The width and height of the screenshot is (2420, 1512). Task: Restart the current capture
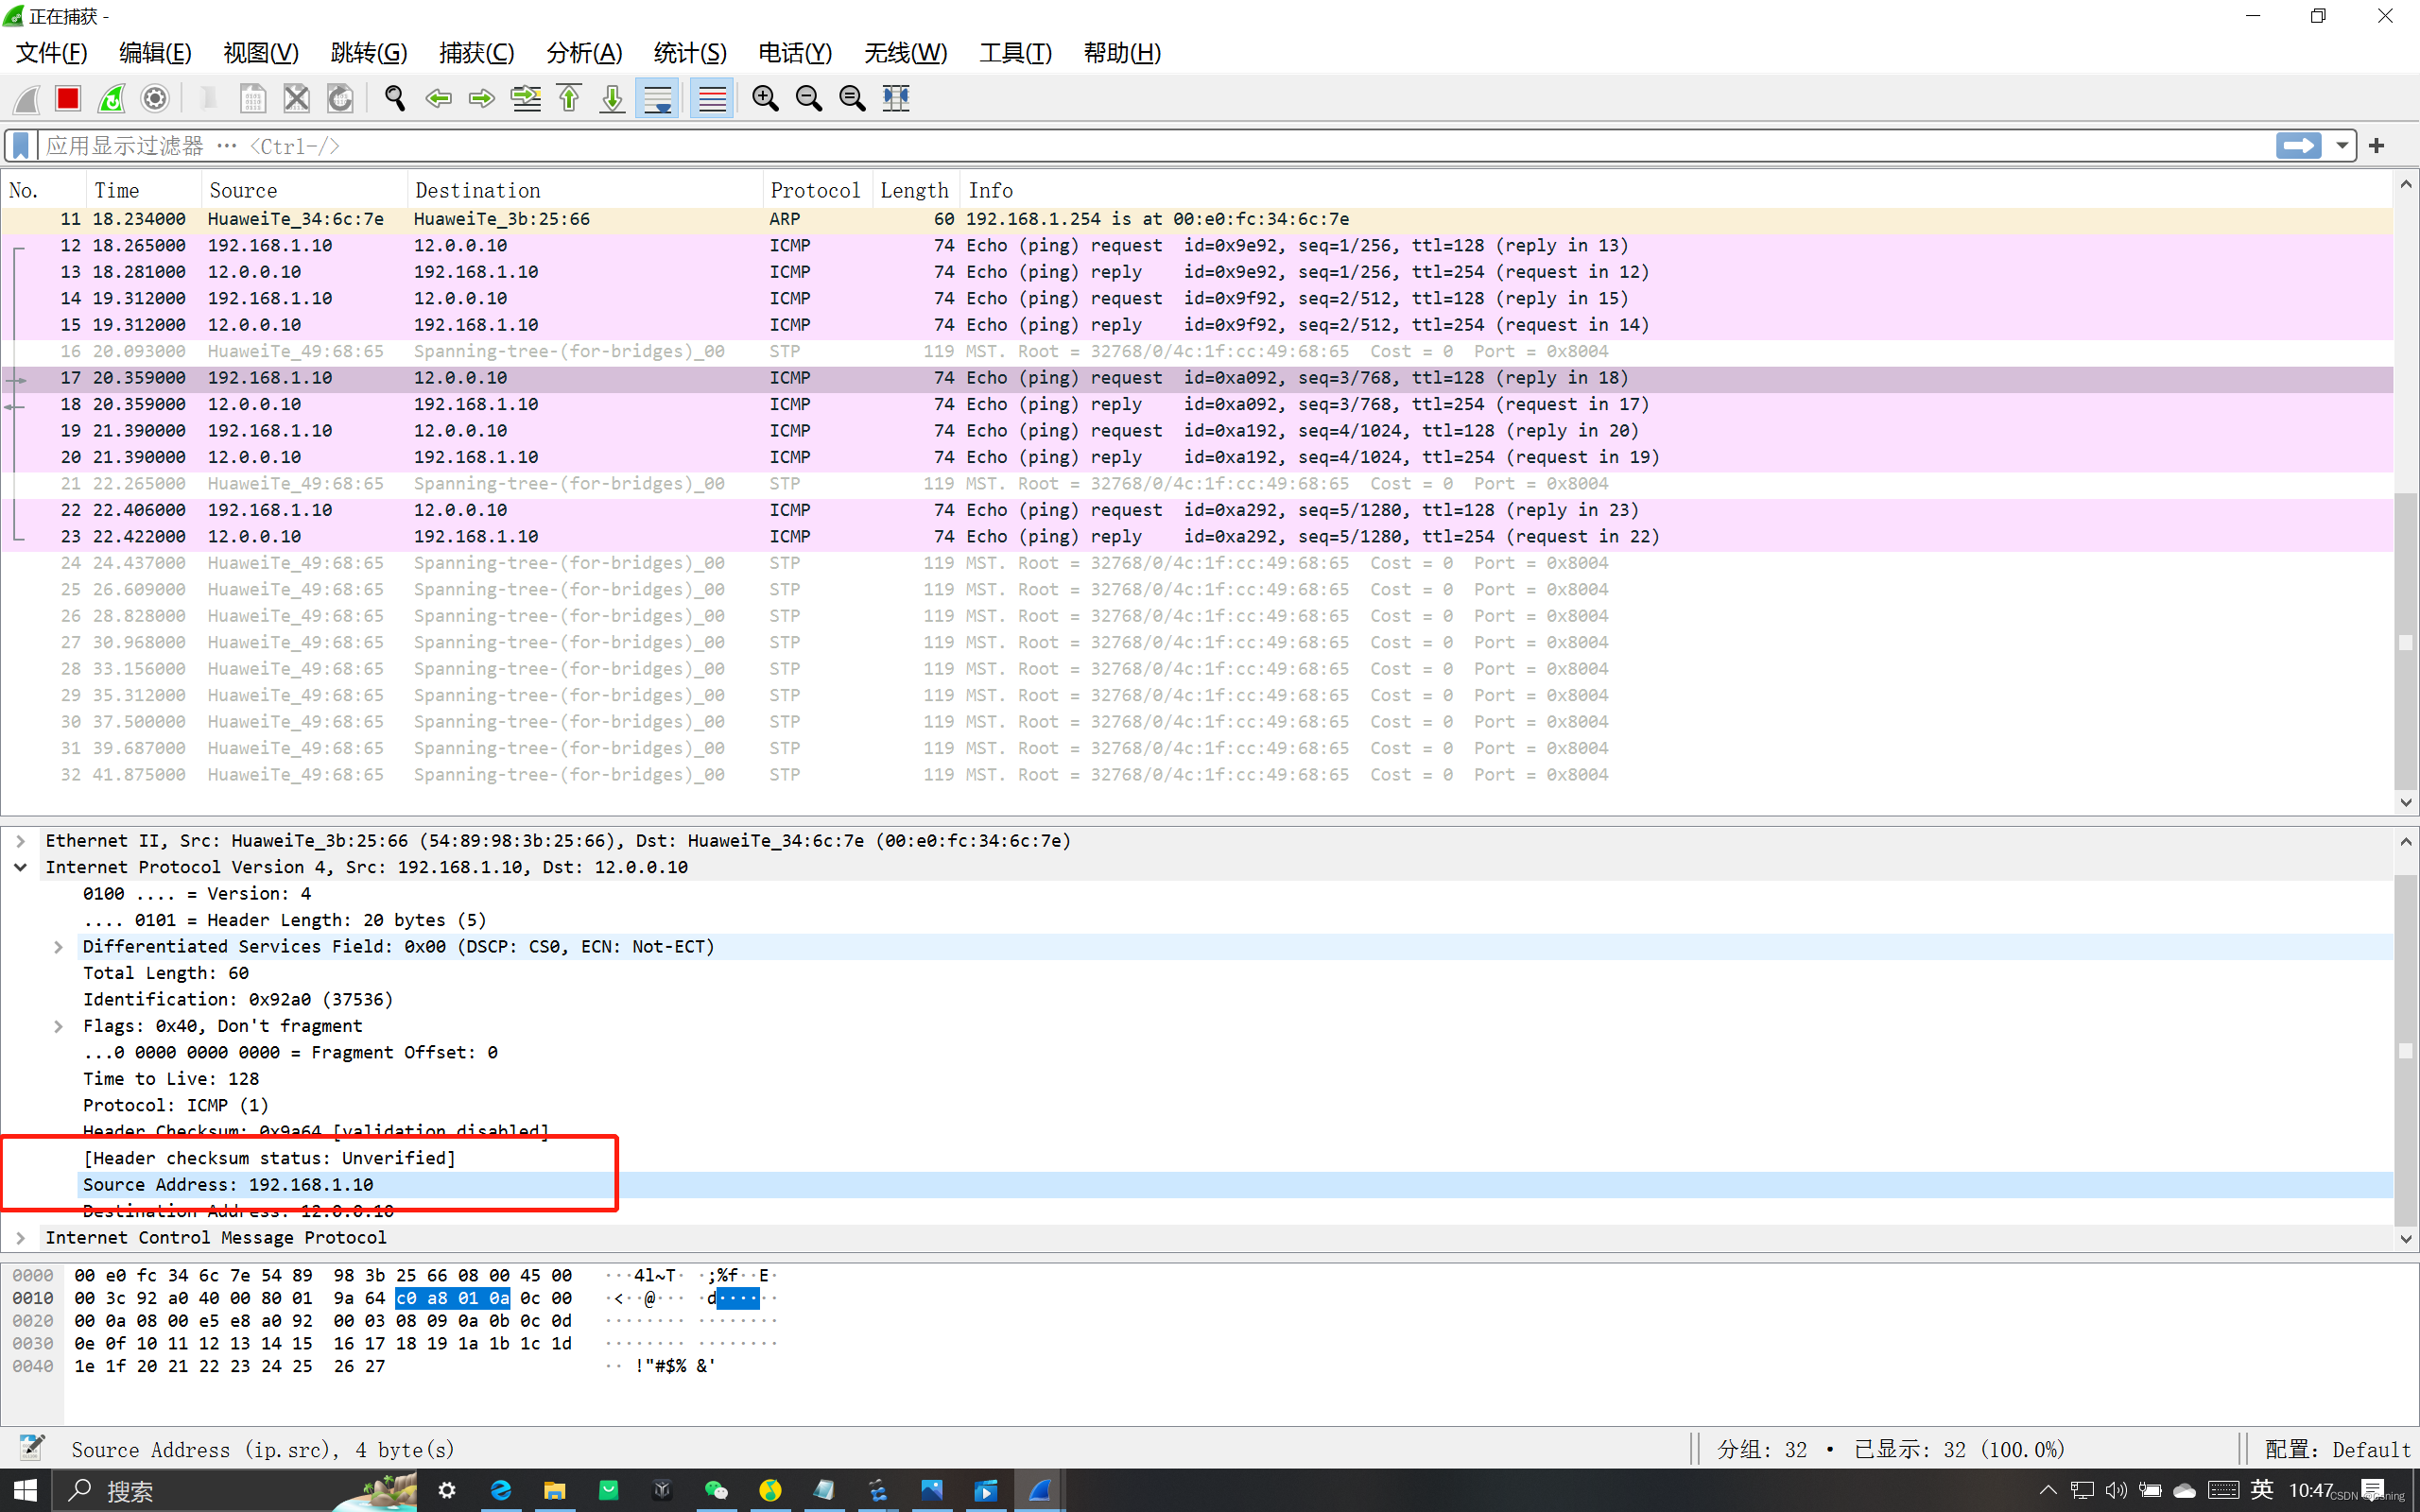[x=111, y=98]
